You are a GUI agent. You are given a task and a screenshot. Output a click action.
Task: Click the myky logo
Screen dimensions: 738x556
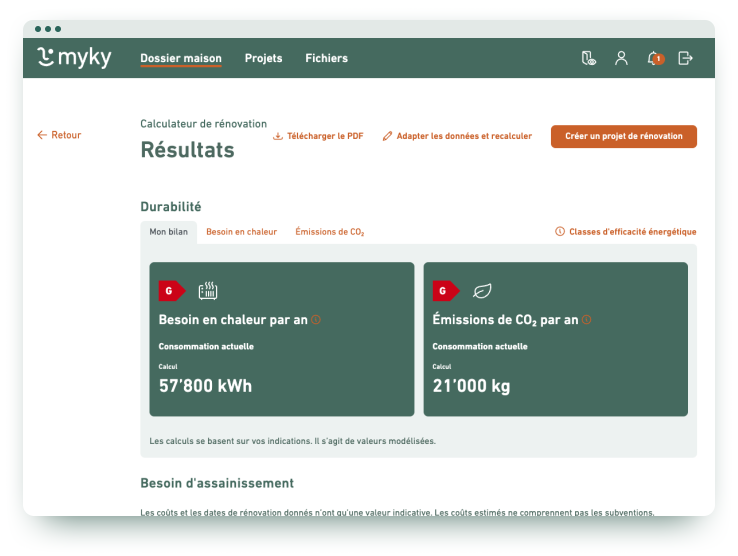tap(74, 57)
